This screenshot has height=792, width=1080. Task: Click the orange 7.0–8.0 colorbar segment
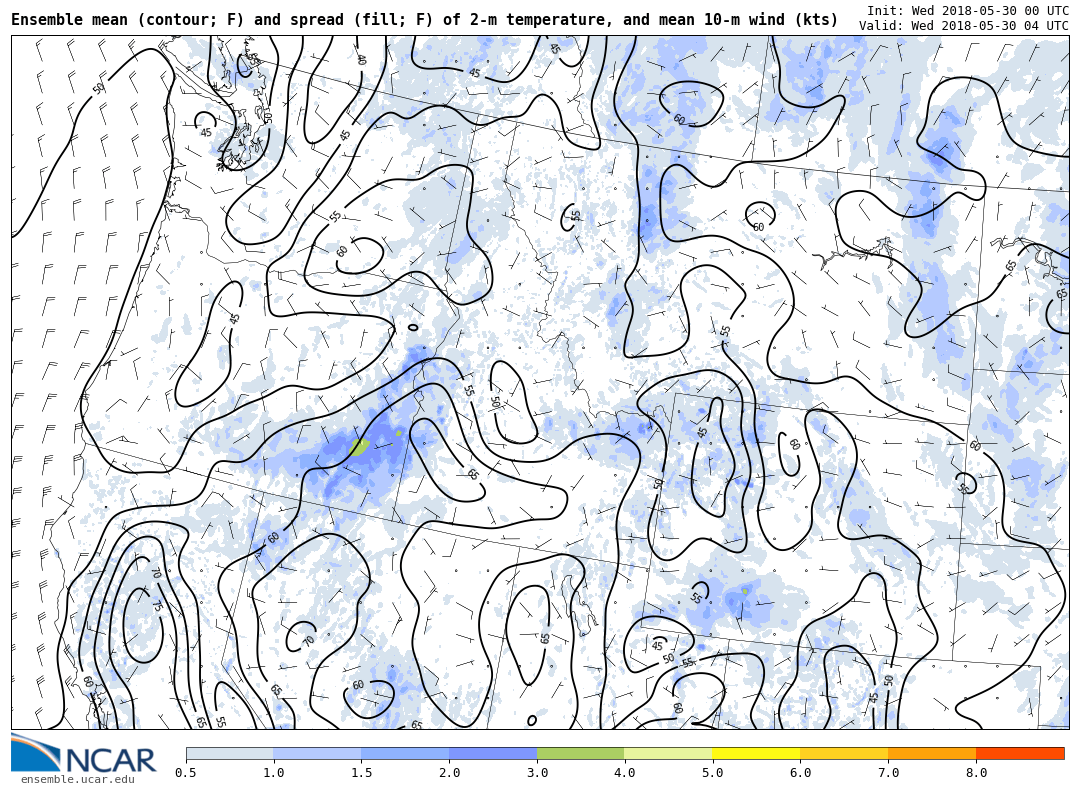(932, 753)
